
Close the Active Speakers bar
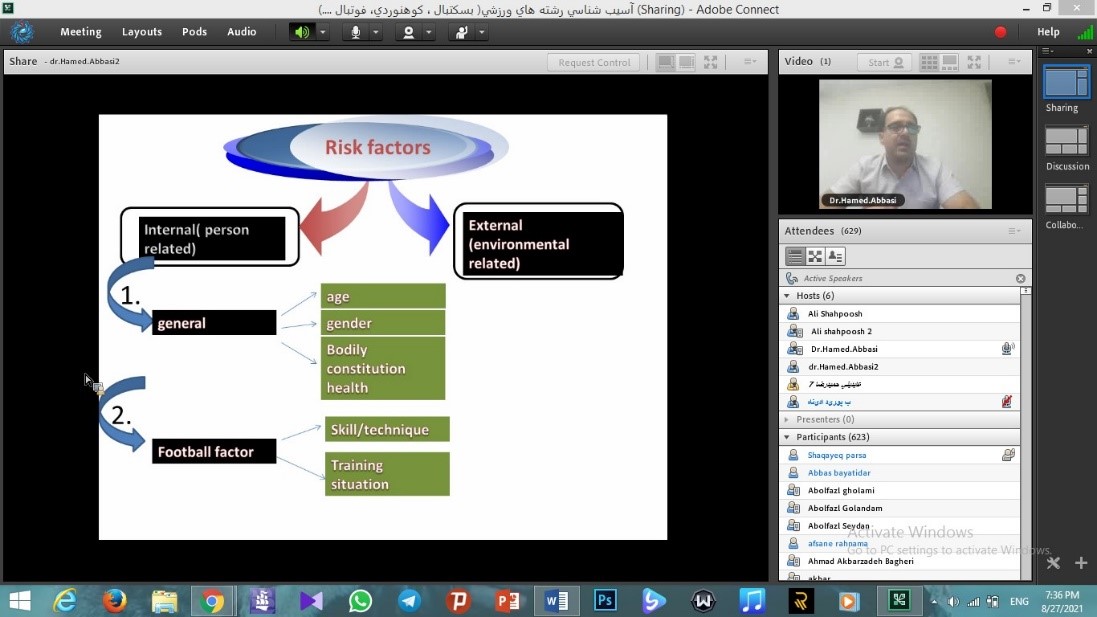[1020, 279]
